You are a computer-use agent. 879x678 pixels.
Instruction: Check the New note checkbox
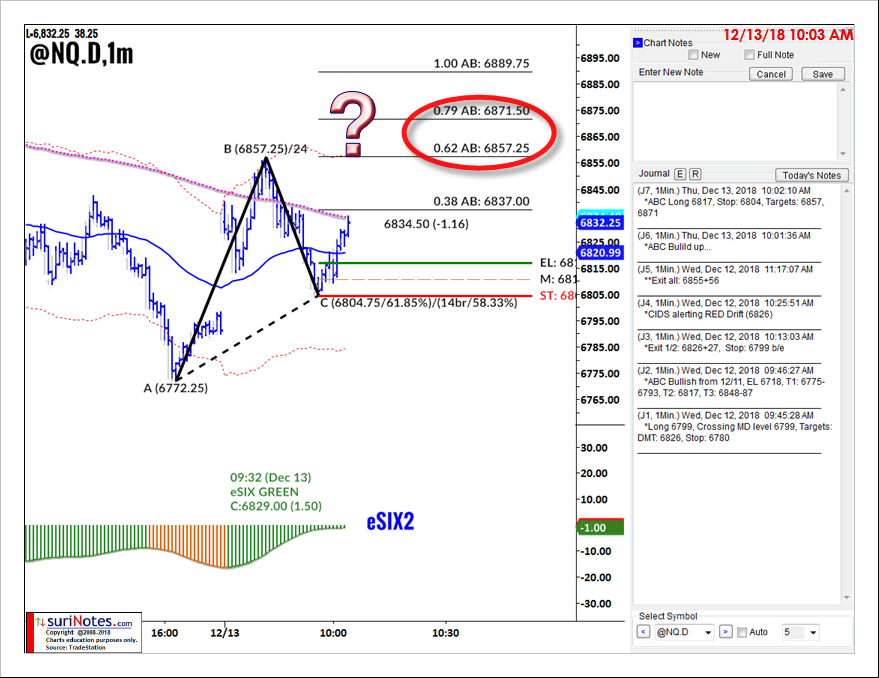click(693, 55)
